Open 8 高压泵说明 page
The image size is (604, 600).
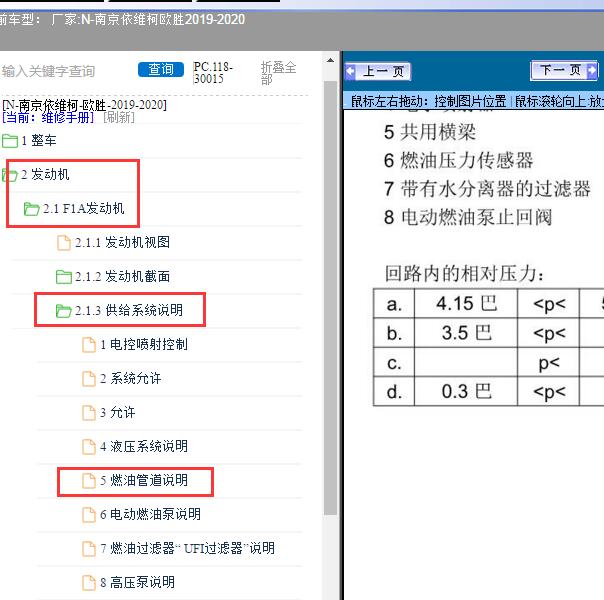(138, 582)
